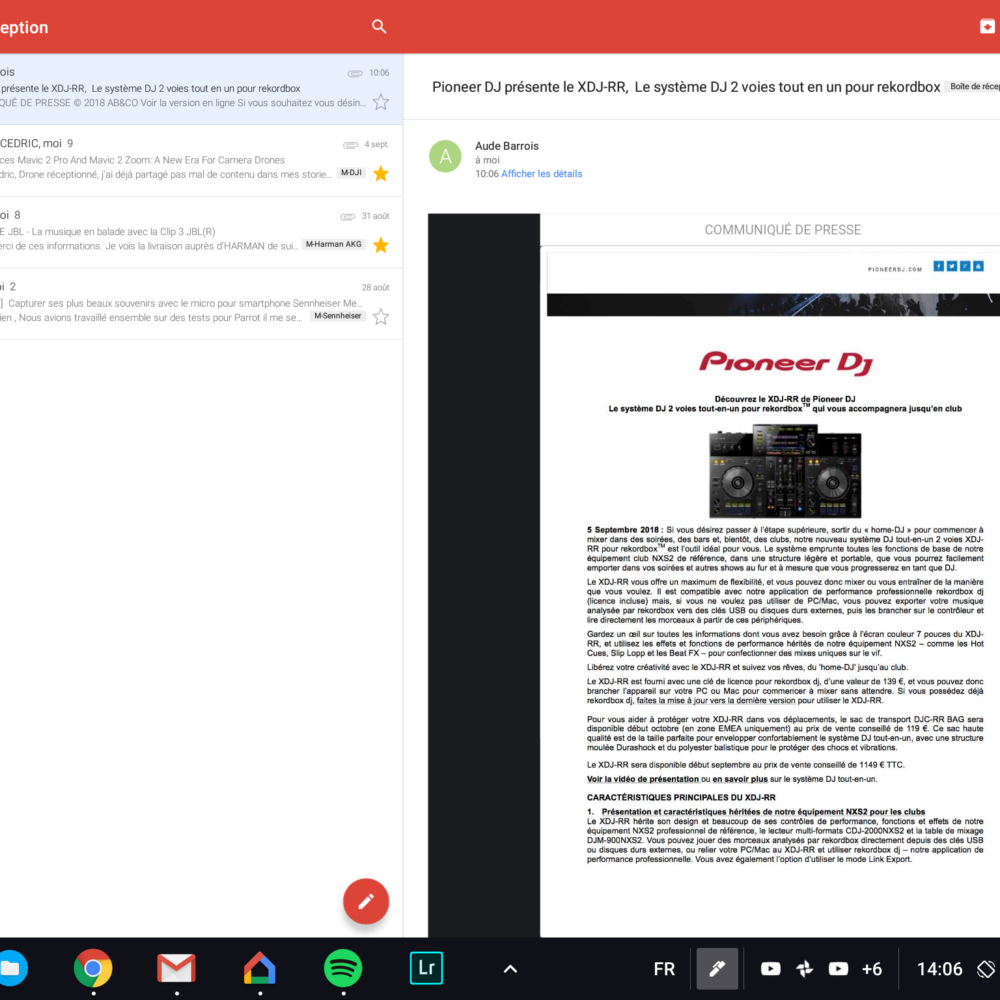Click the 28 août date in the list
This screenshot has width=1000, height=1000.
tap(376, 288)
